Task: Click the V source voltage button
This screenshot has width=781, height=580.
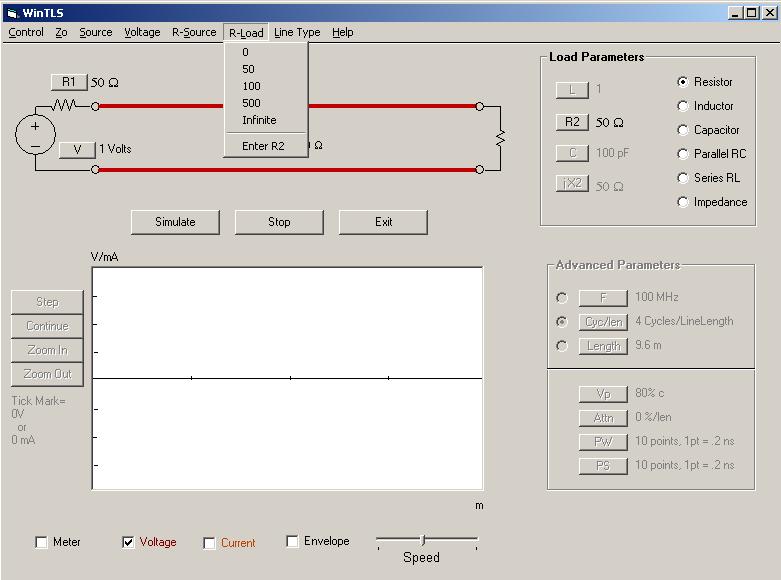Action: (77, 150)
